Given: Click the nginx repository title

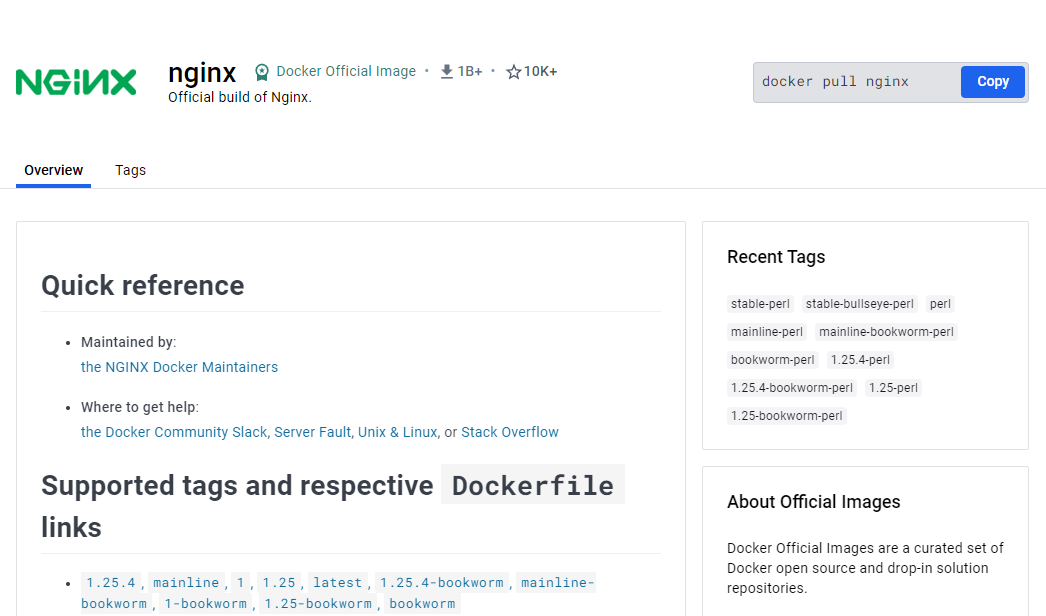Looking at the screenshot, I should click(x=202, y=72).
